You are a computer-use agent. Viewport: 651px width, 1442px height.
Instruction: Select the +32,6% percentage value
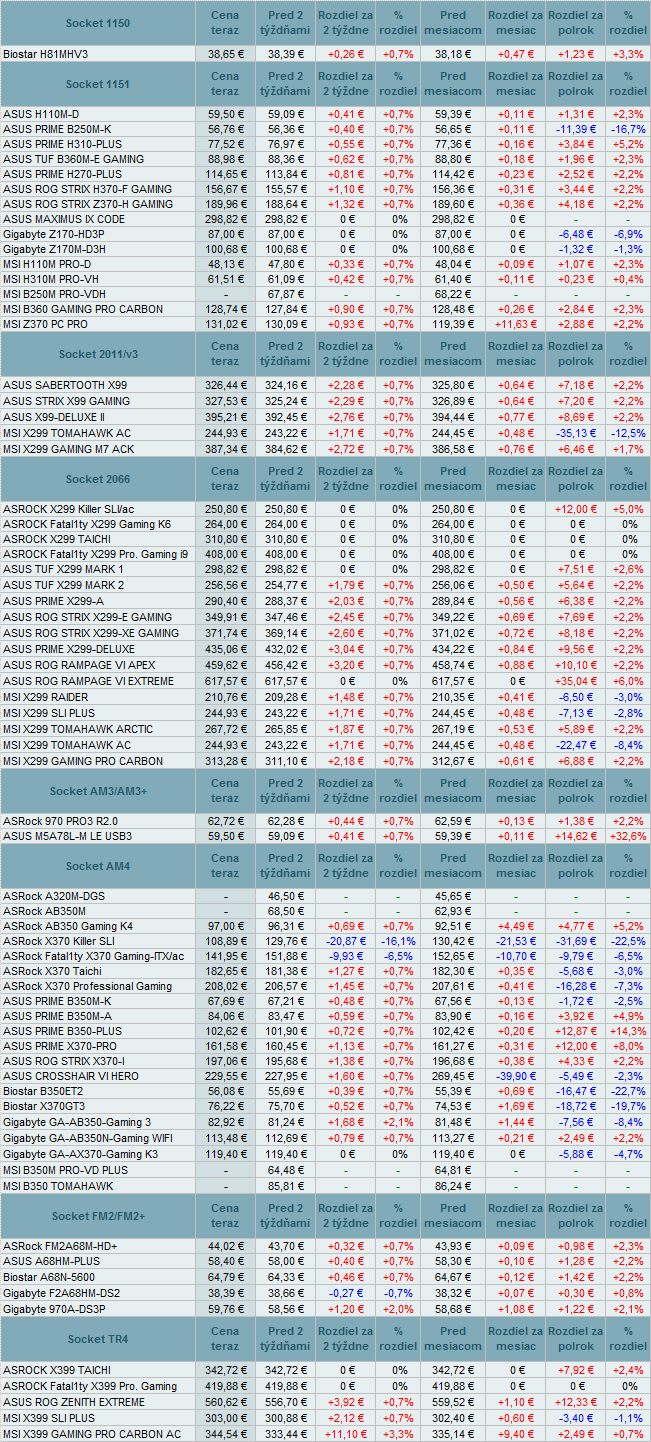pos(627,836)
